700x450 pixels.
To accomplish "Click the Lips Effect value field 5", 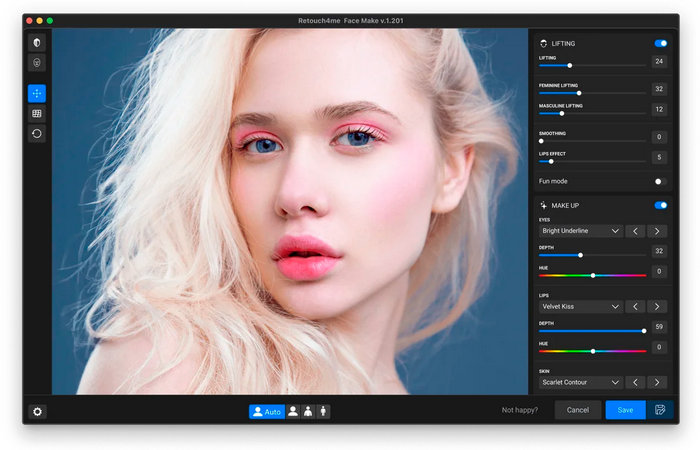I will 659,157.
